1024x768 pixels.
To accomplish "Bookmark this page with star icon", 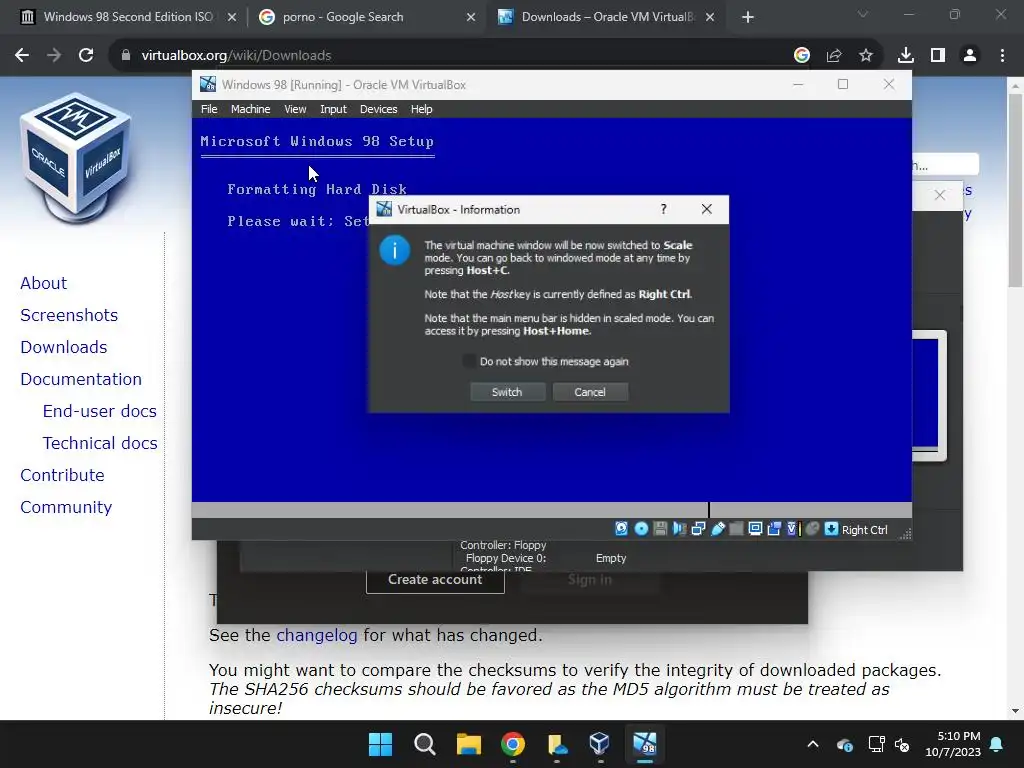I will point(866,56).
